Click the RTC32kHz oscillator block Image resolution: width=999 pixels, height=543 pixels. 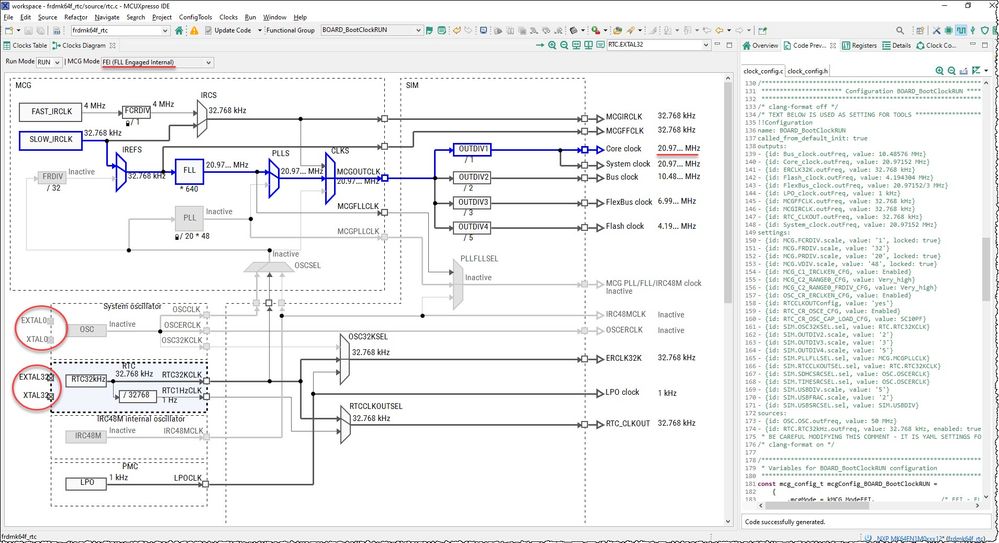coord(88,380)
